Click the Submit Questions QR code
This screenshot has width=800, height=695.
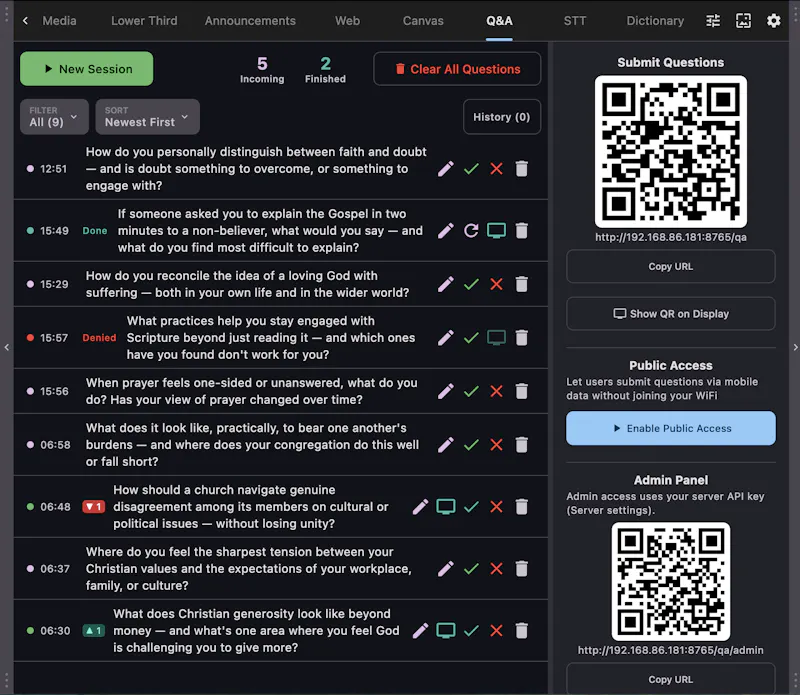click(x=670, y=152)
